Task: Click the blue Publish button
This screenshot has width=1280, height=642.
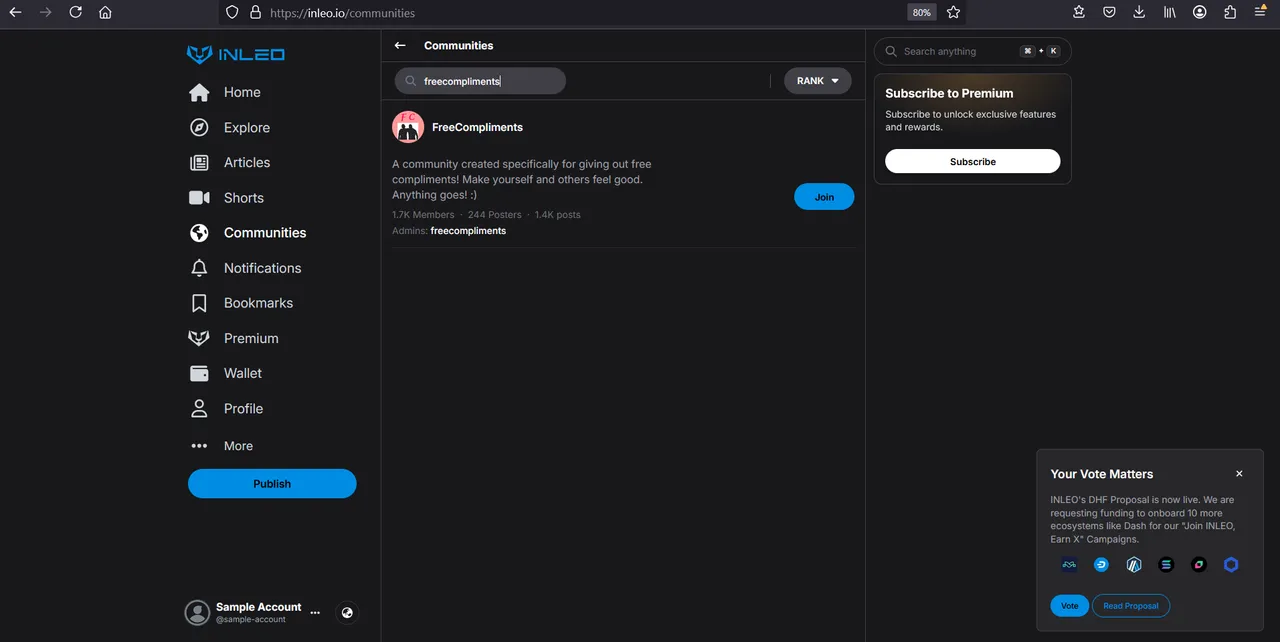Action: click(272, 483)
